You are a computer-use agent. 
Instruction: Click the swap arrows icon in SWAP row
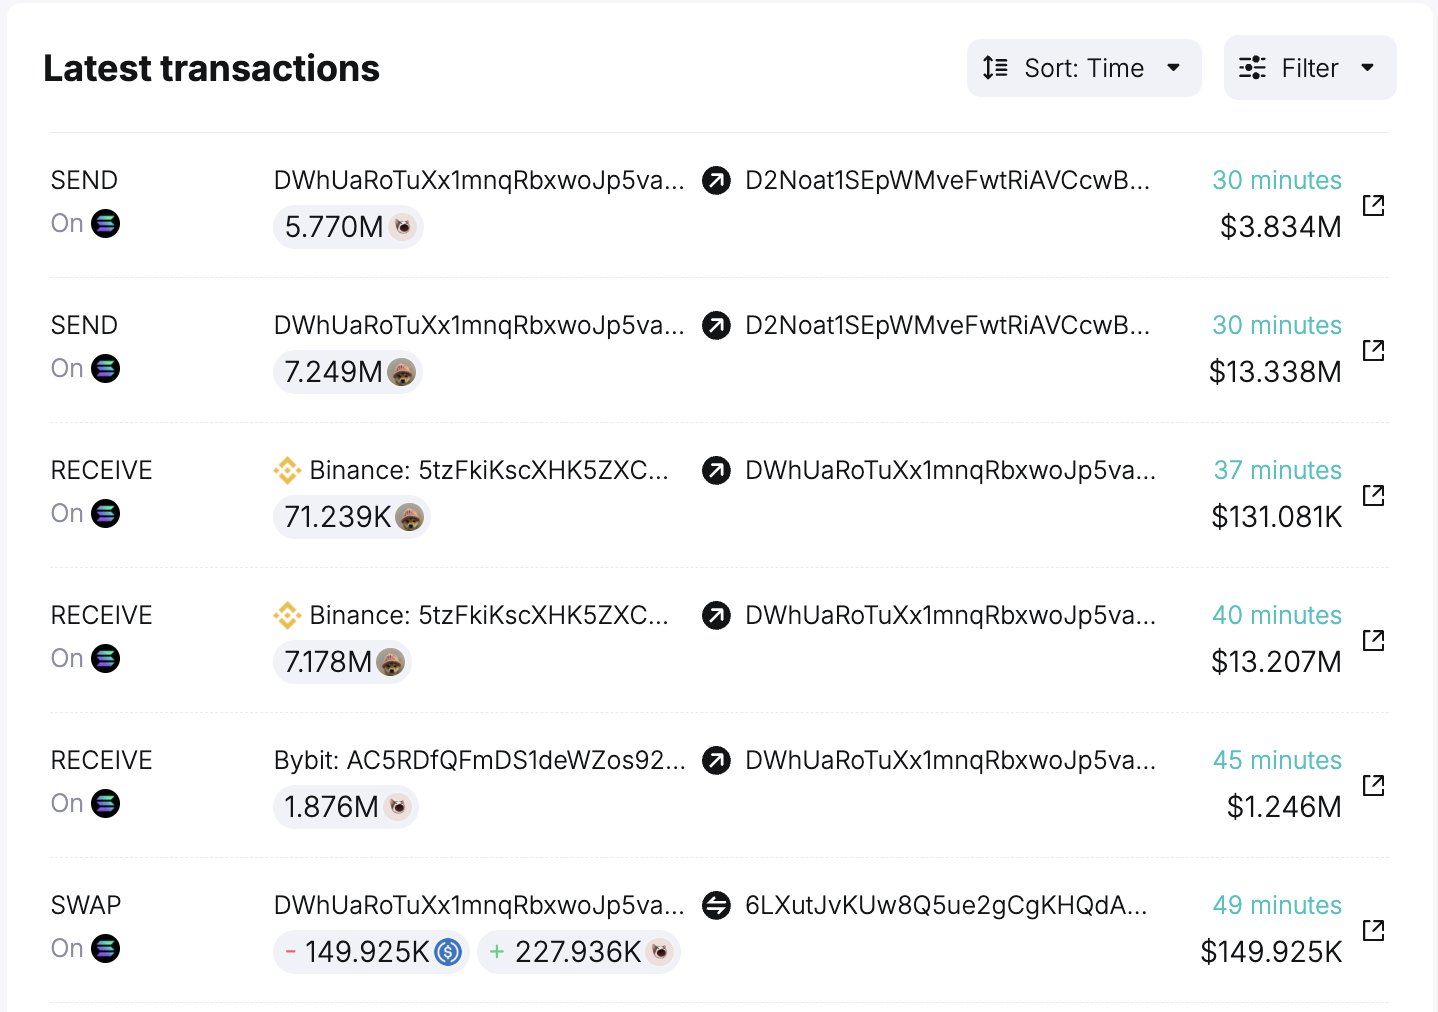[716, 905]
